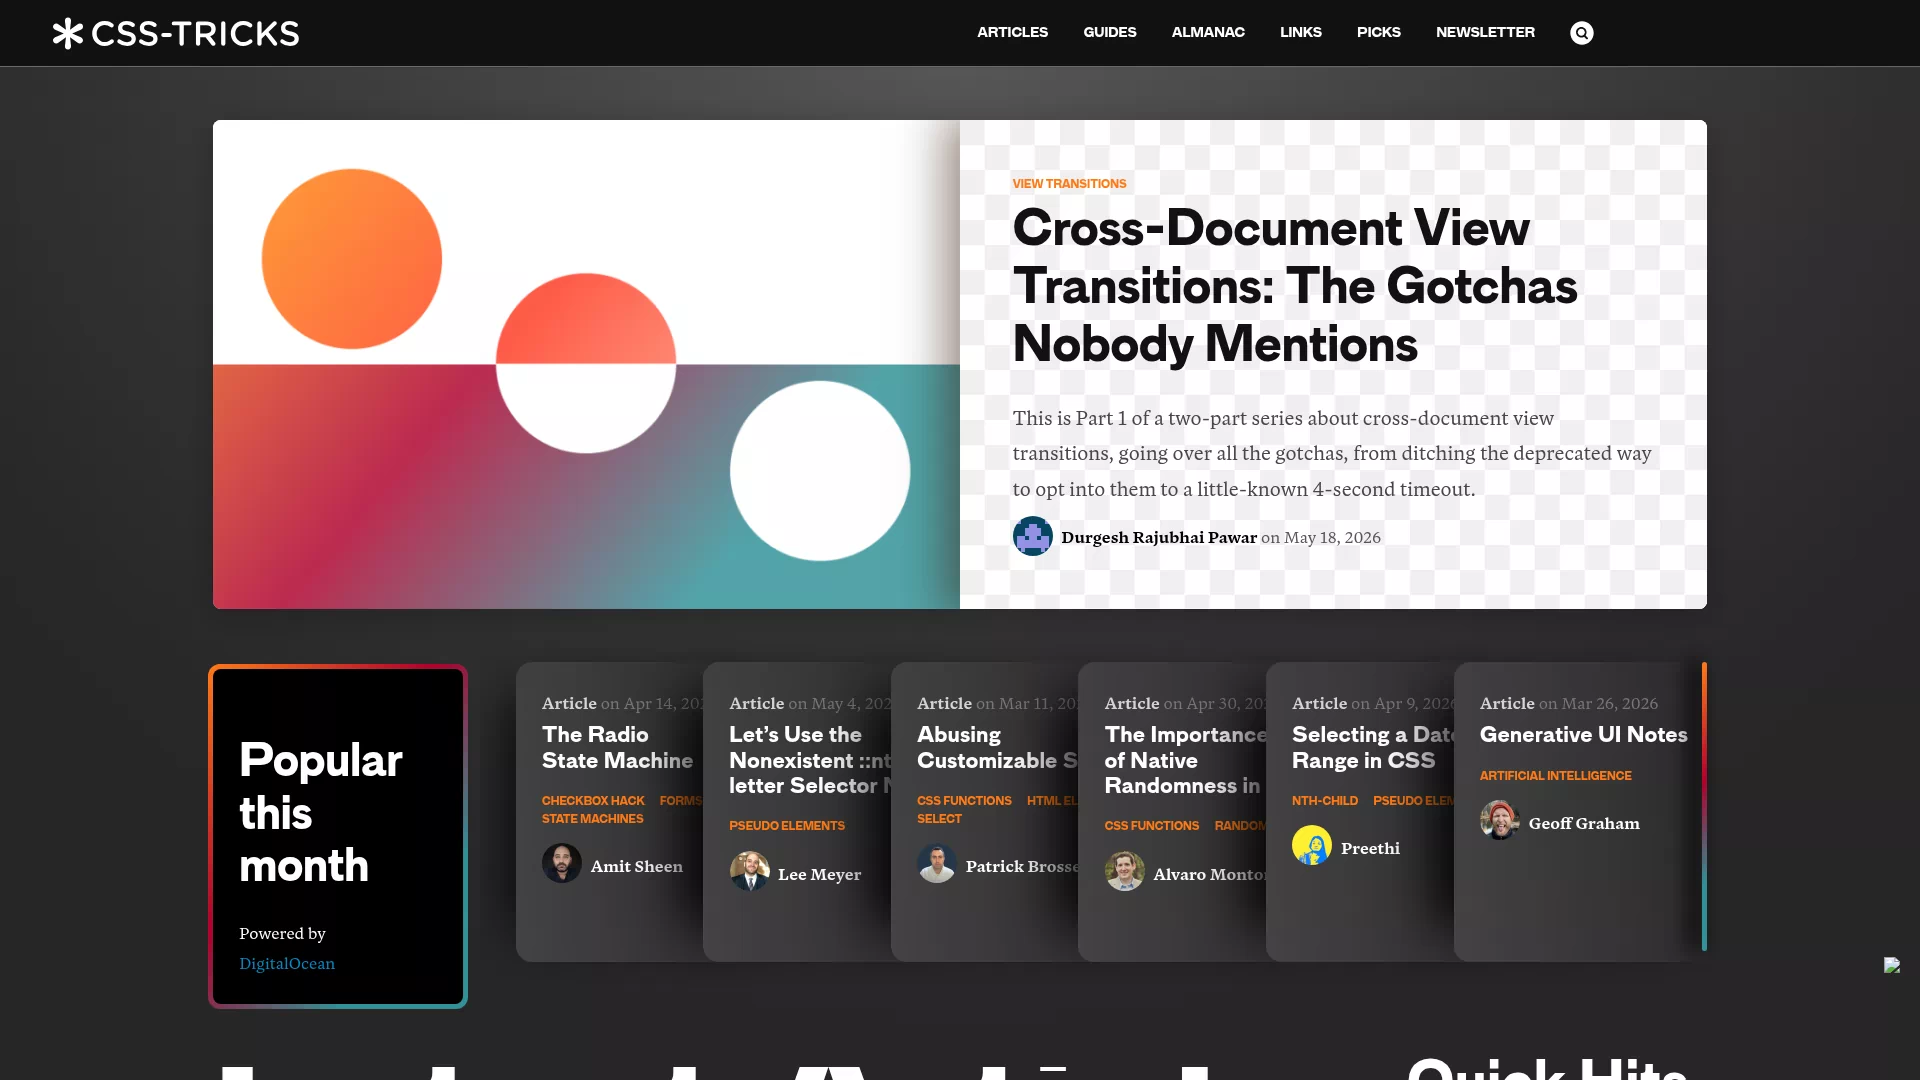Click the featured article circles thumbnail
The image size is (1920, 1080).
pyautogui.click(x=586, y=364)
